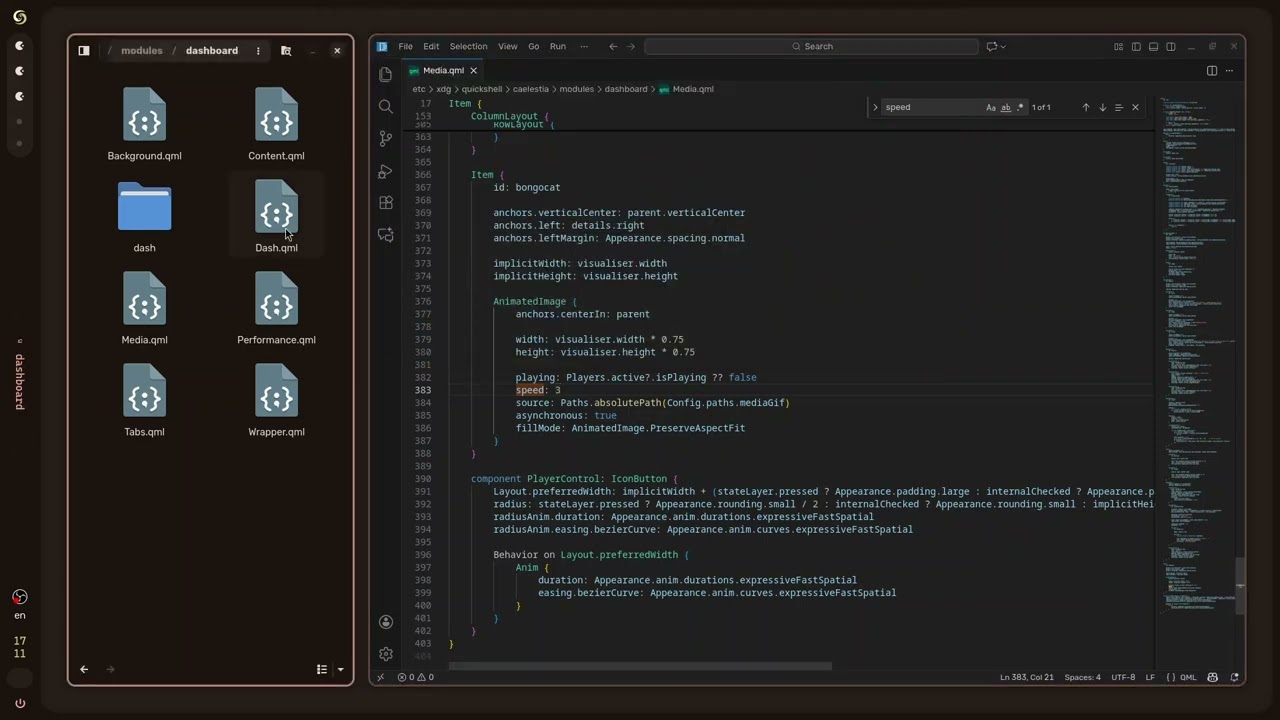
Task: Click the errors and warnings status indicator
Action: pyautogui.click(x=416, y=677)
